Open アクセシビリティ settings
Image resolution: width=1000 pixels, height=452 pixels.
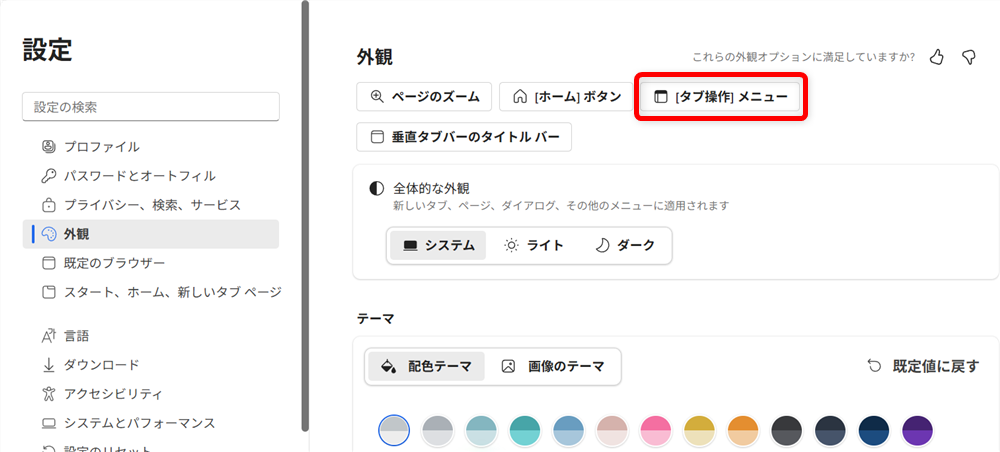click(x=151, y=394)
